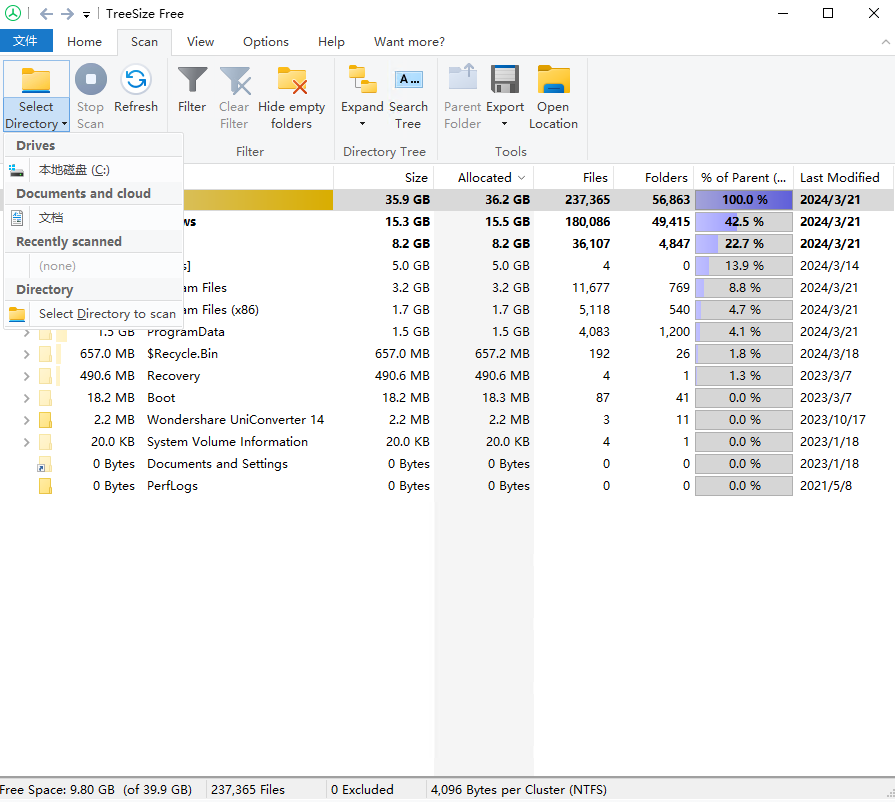895x802 pixels.
Task: Click Open Location folder icon
Action: tap(553, 81)
